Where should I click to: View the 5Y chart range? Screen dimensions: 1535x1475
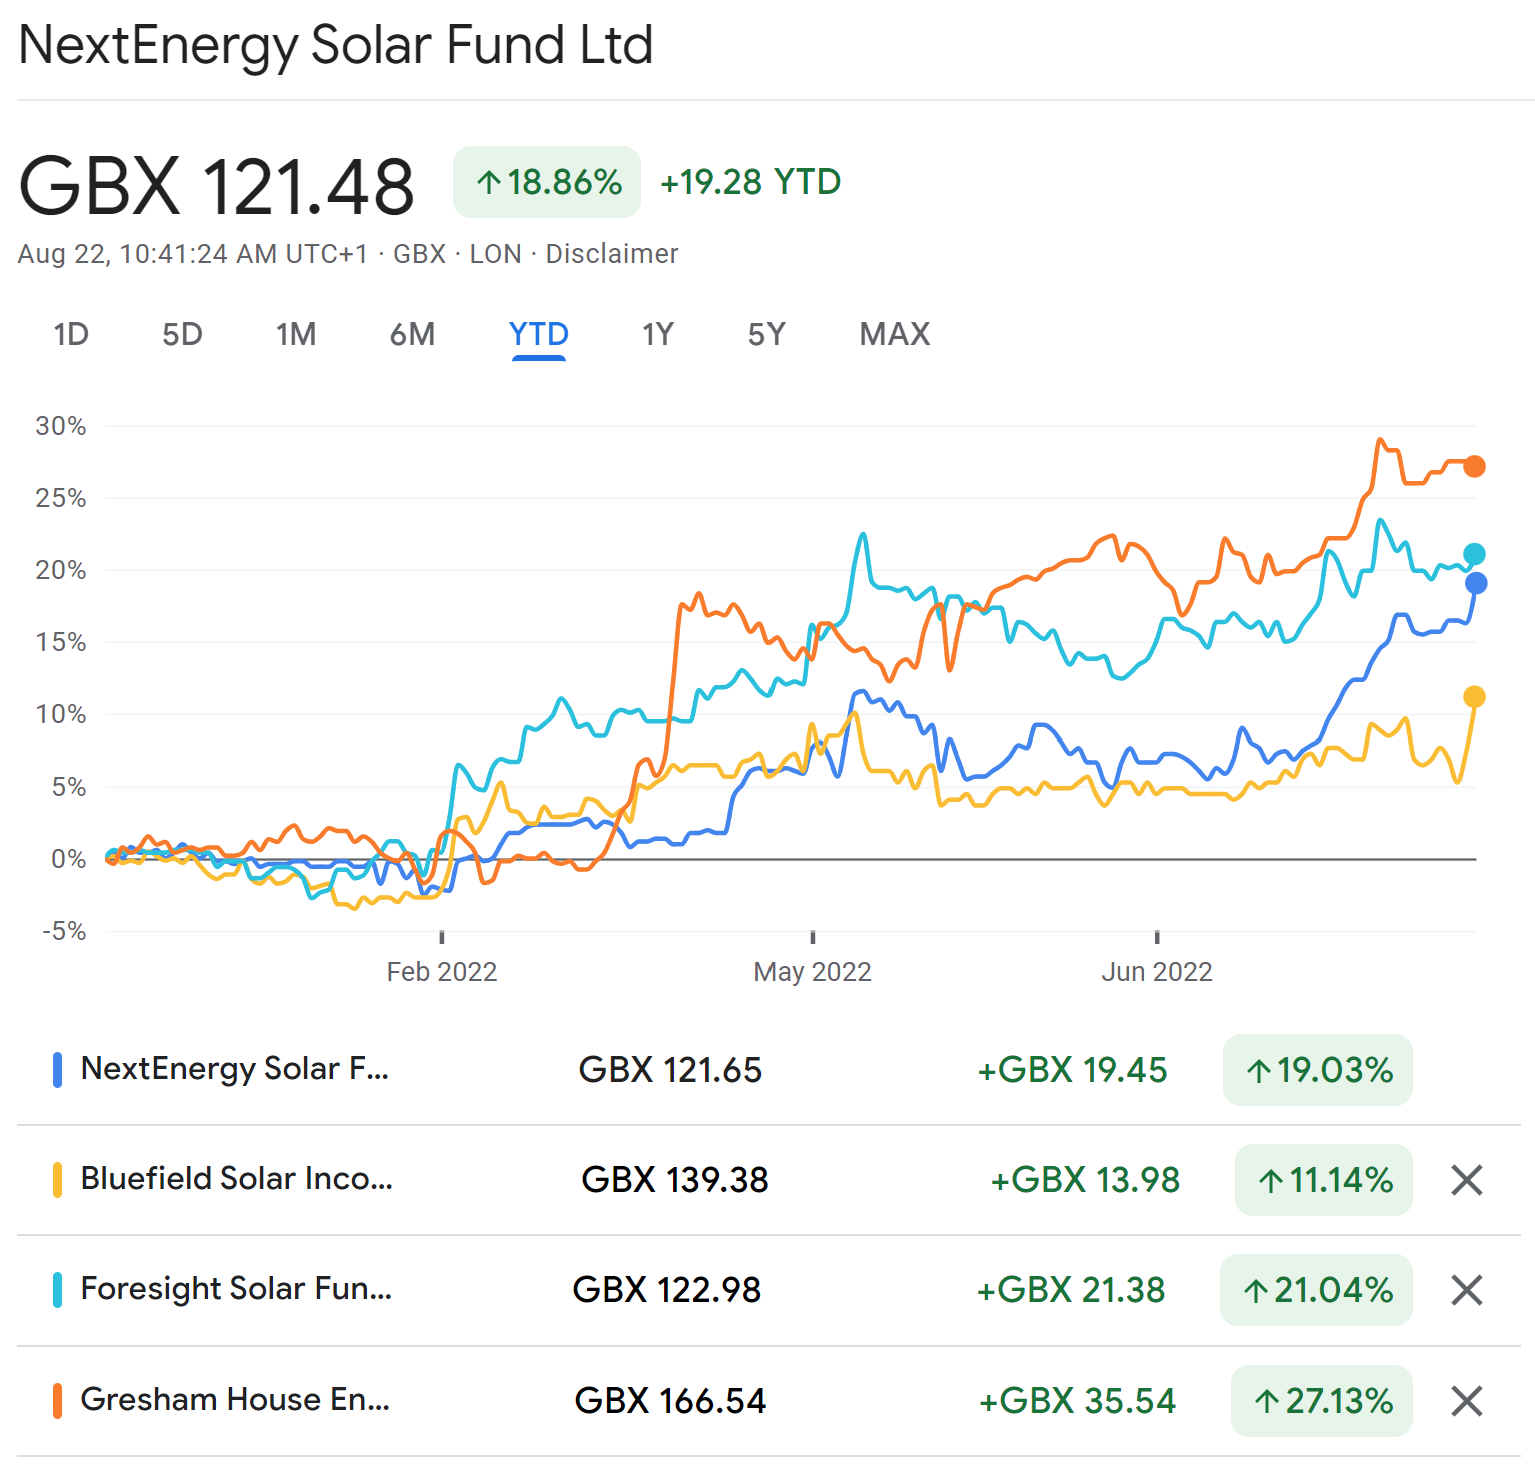(767, 334)
